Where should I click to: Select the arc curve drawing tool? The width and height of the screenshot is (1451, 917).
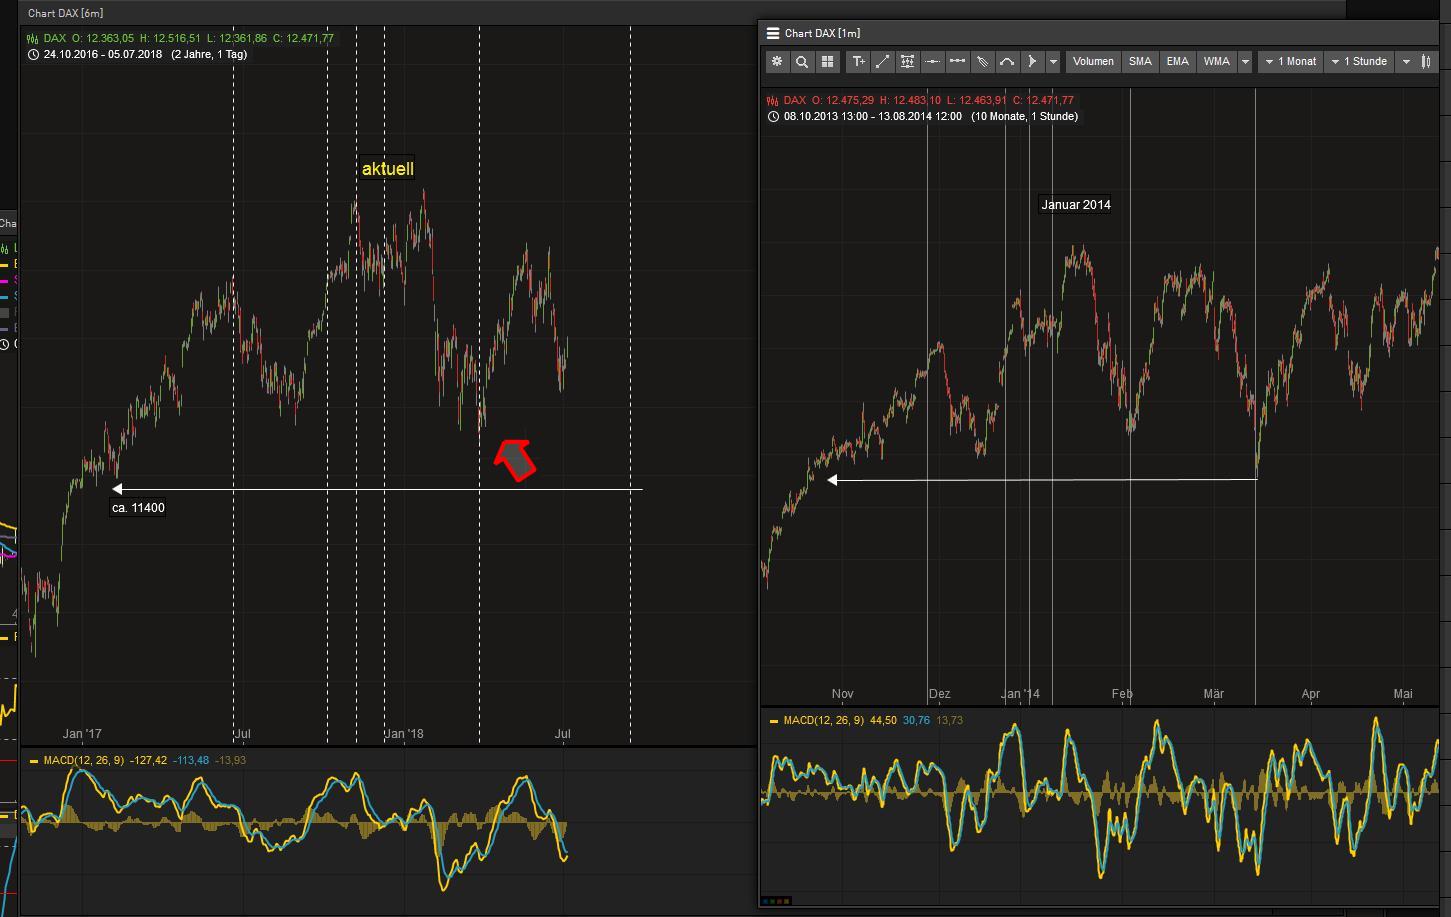coord(1007,62)
